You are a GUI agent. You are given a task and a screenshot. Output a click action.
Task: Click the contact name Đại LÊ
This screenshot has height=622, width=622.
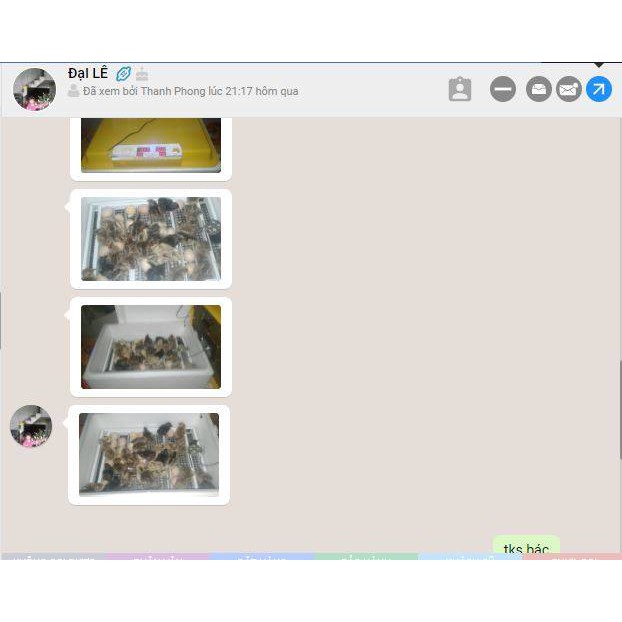[x=87, y=73]
